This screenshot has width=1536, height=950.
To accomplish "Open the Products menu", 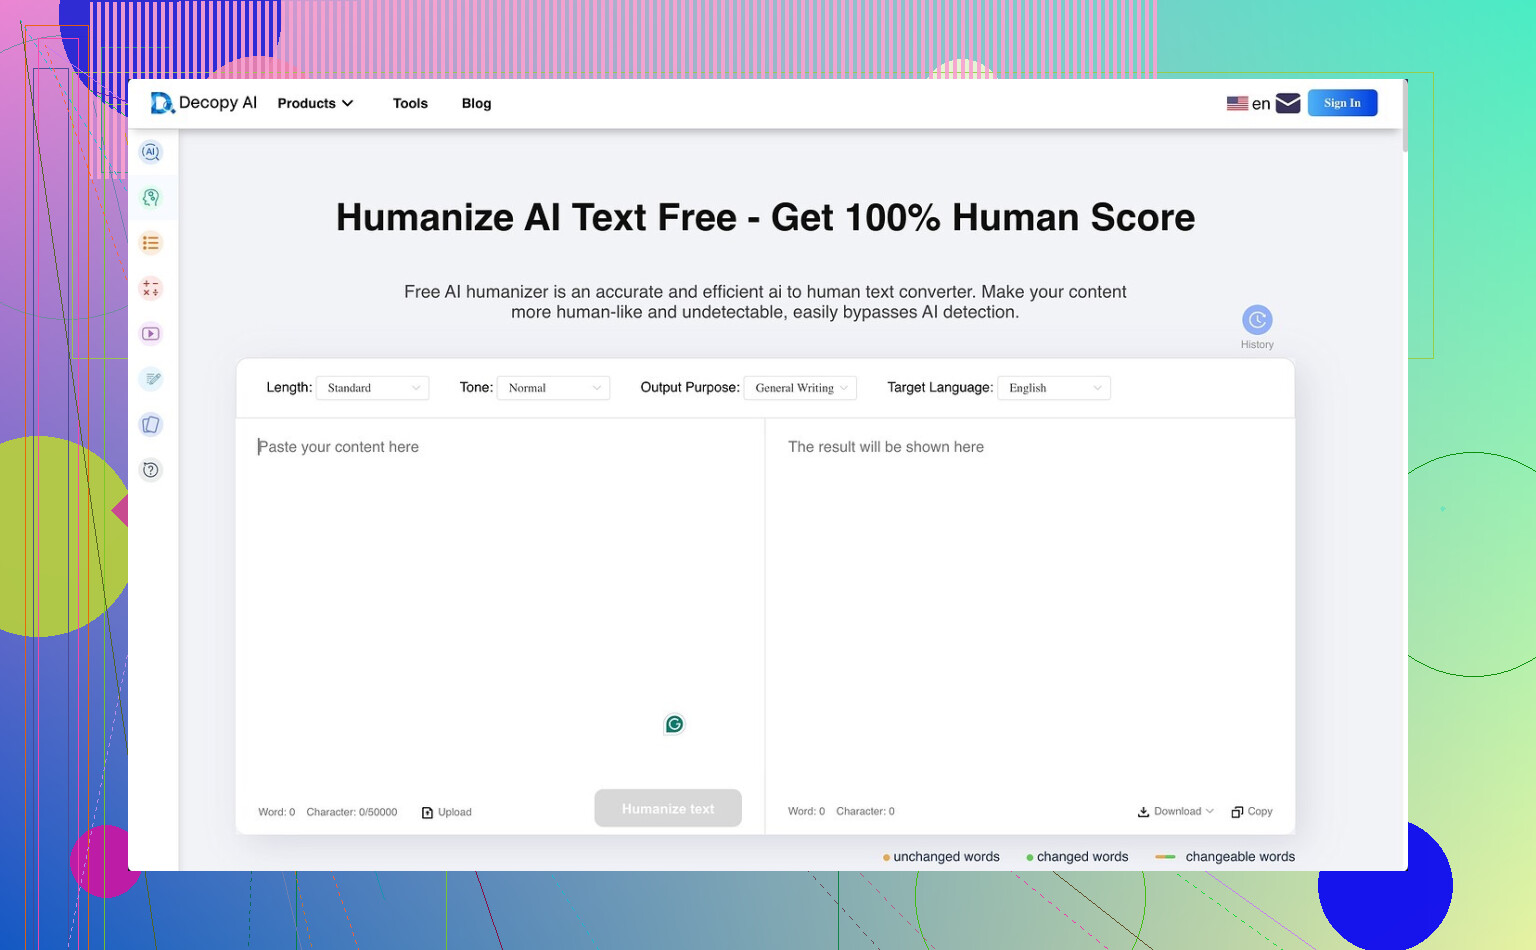I will point(315,103).
